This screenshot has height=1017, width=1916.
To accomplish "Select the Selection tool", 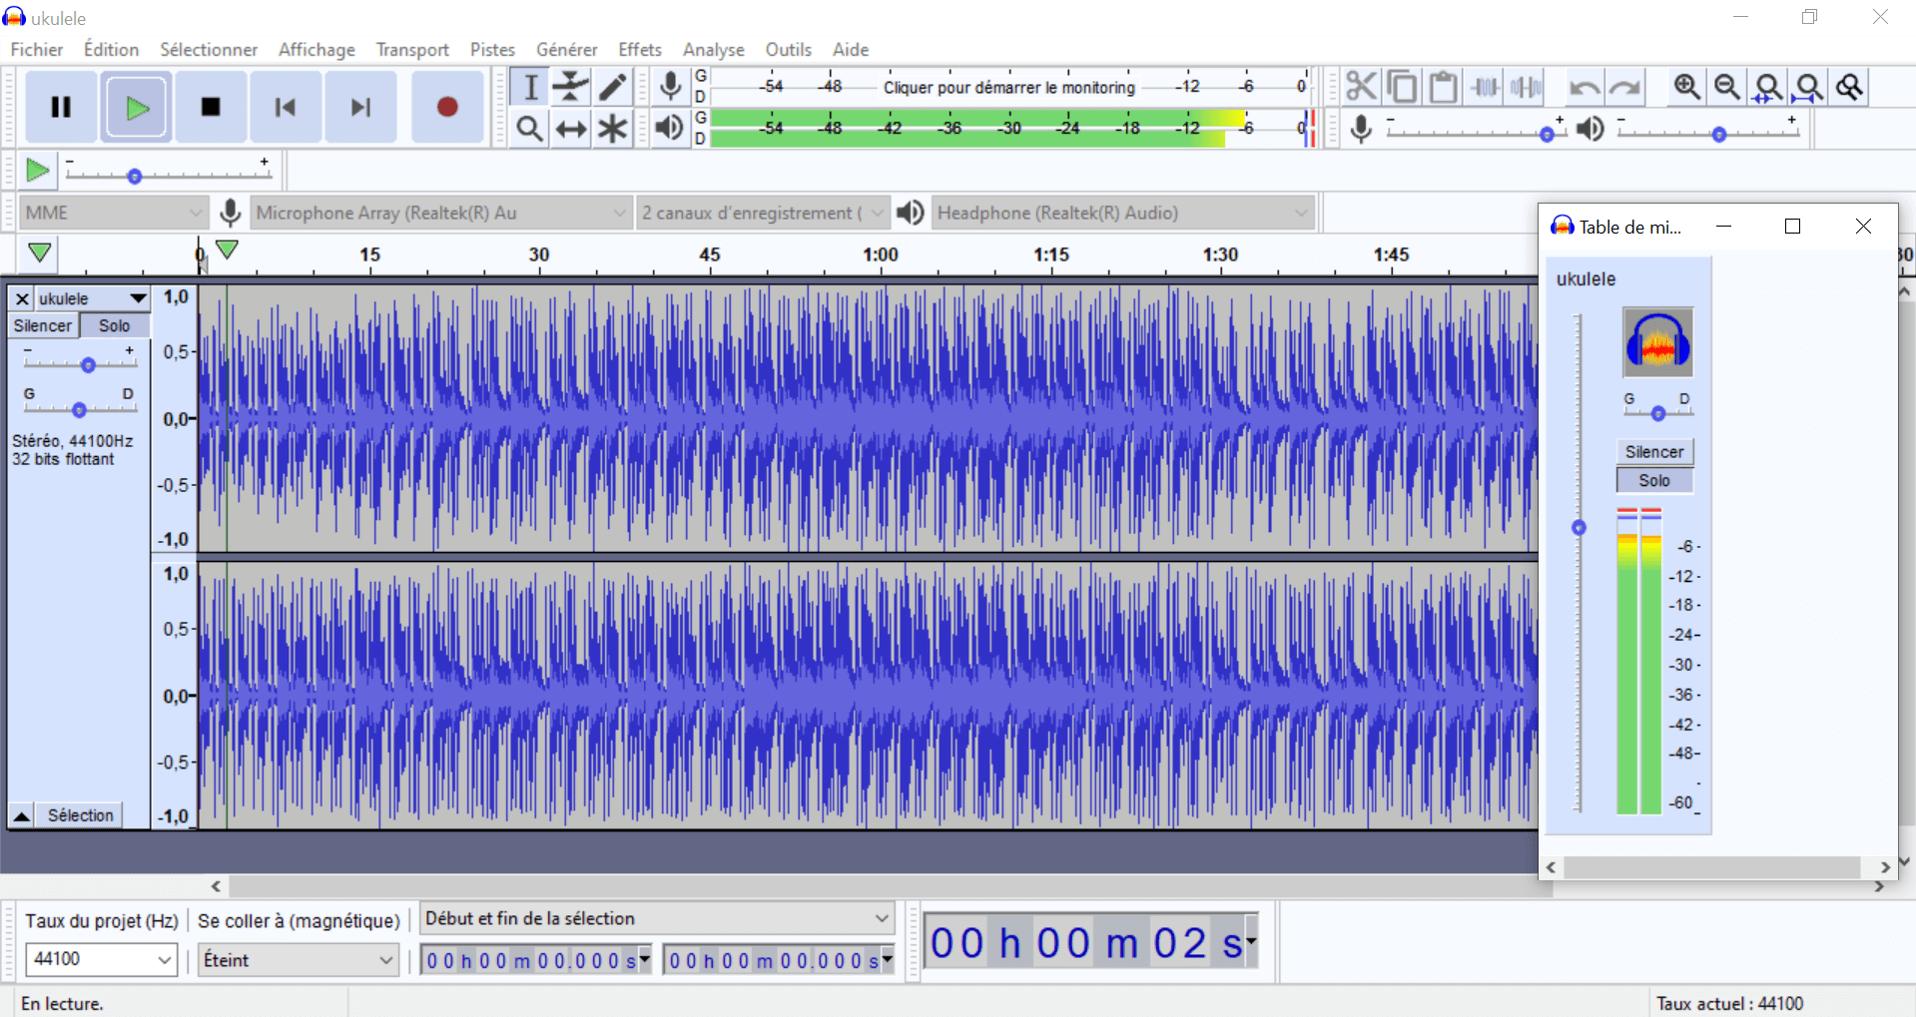I will [x=529, y=86].
